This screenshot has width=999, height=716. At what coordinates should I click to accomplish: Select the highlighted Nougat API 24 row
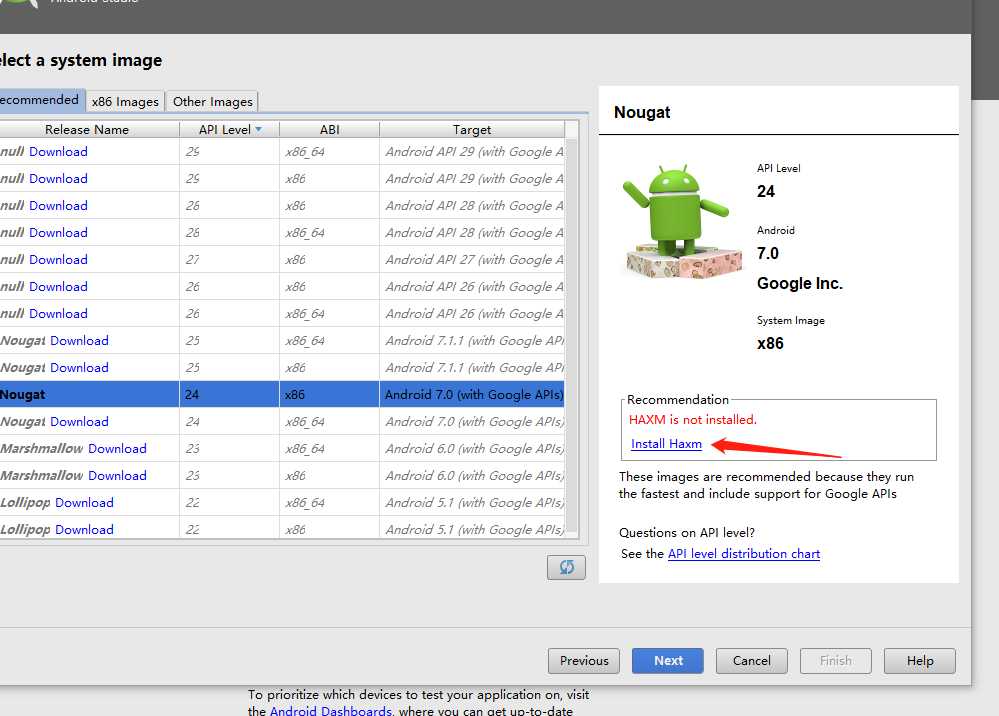[282, 394]
